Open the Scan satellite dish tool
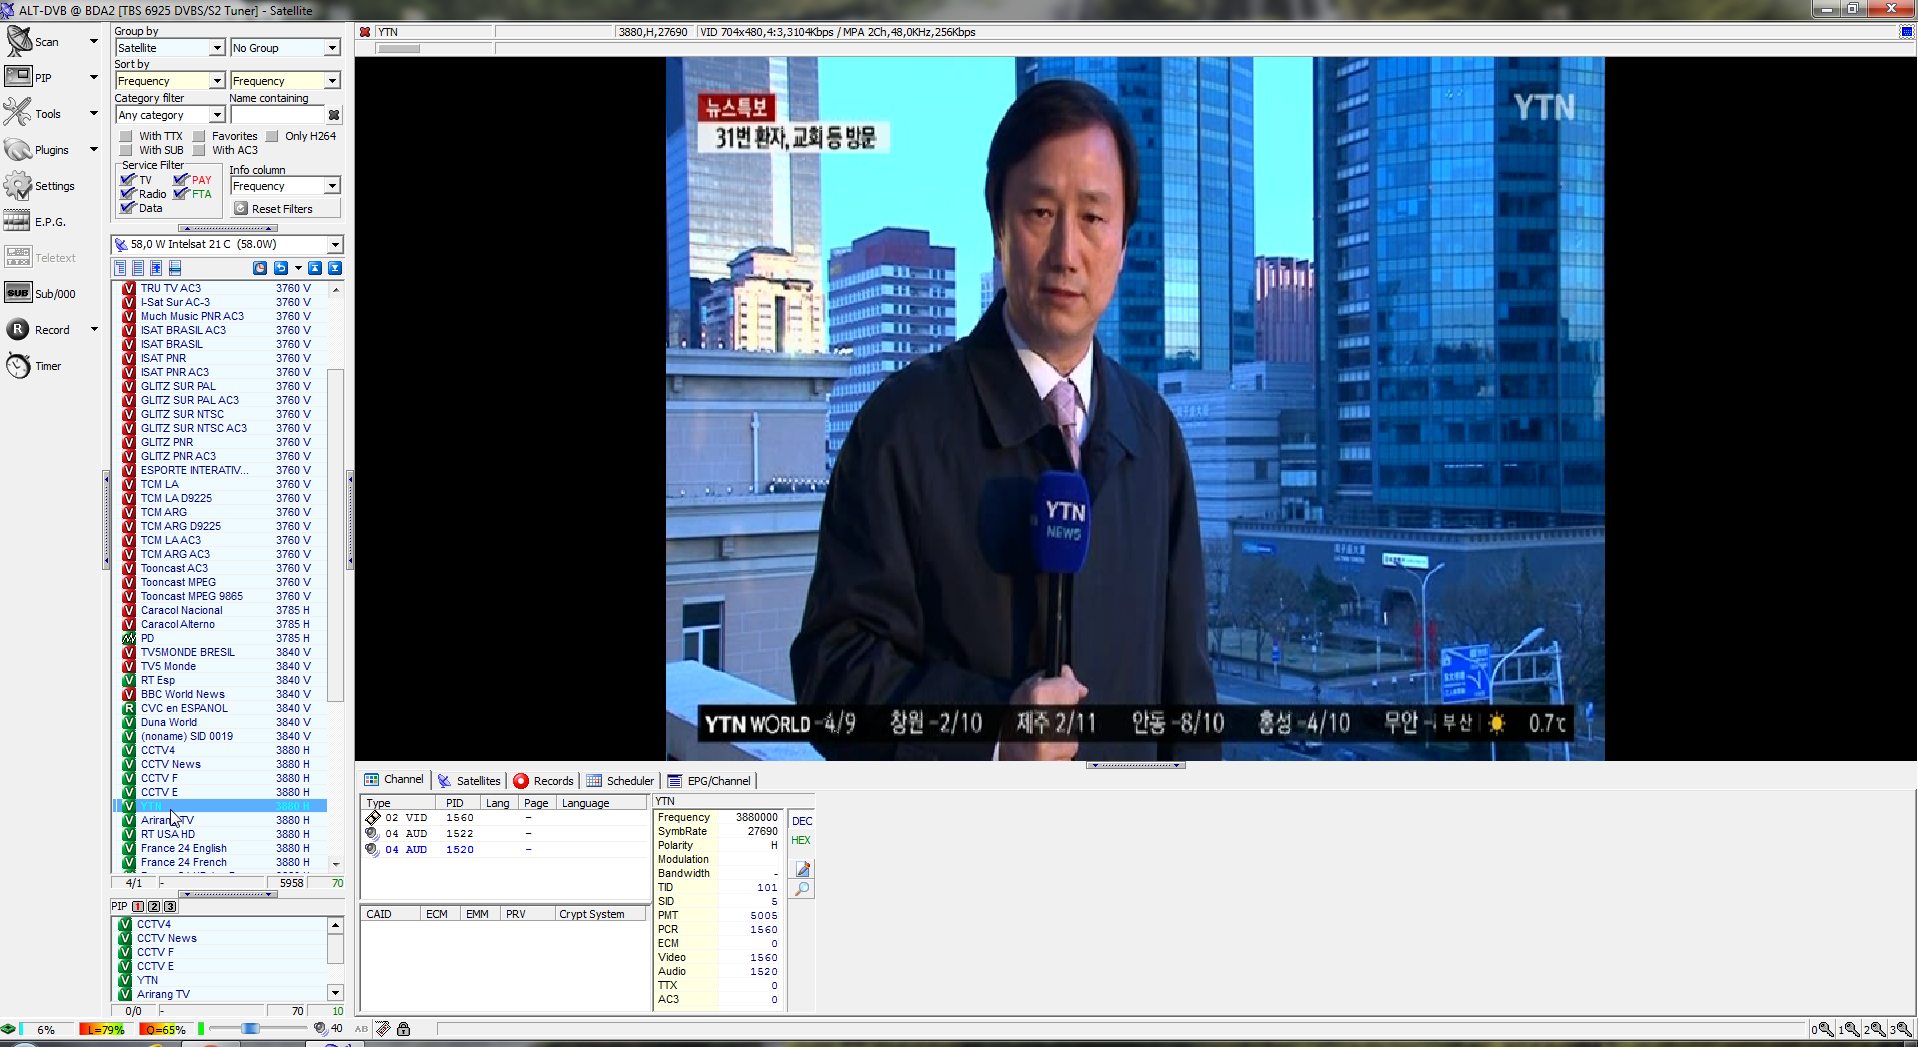Screen dimensions: 1918x1047 (33, 42)
